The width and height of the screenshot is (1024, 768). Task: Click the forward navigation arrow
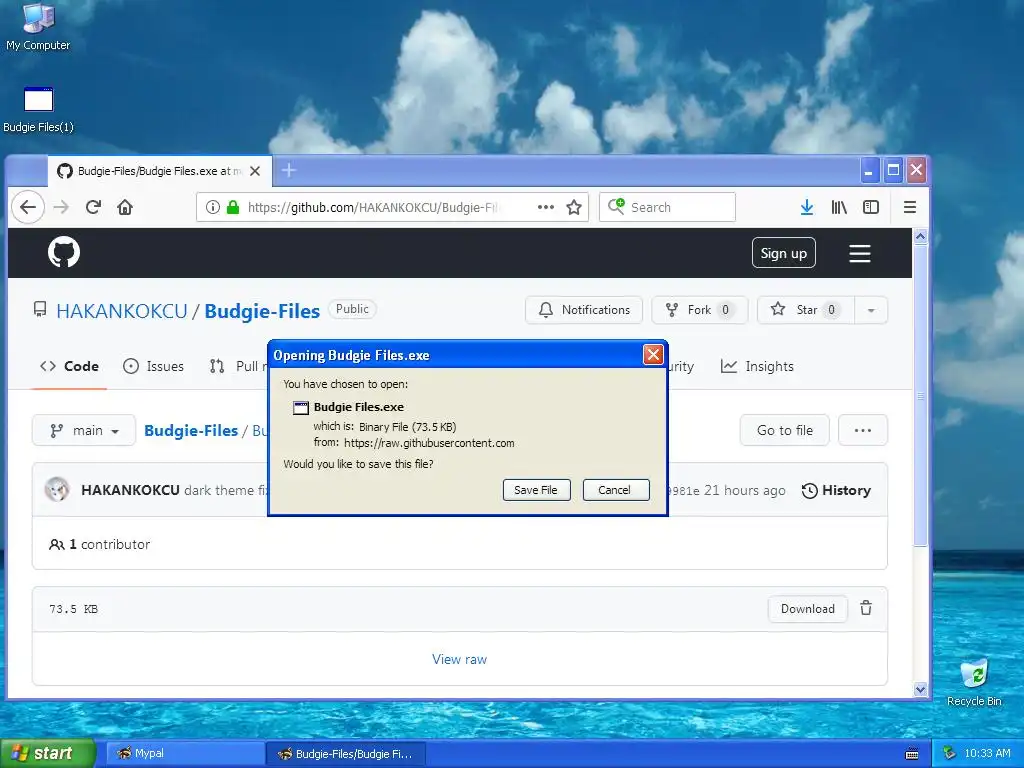[61, 208]
